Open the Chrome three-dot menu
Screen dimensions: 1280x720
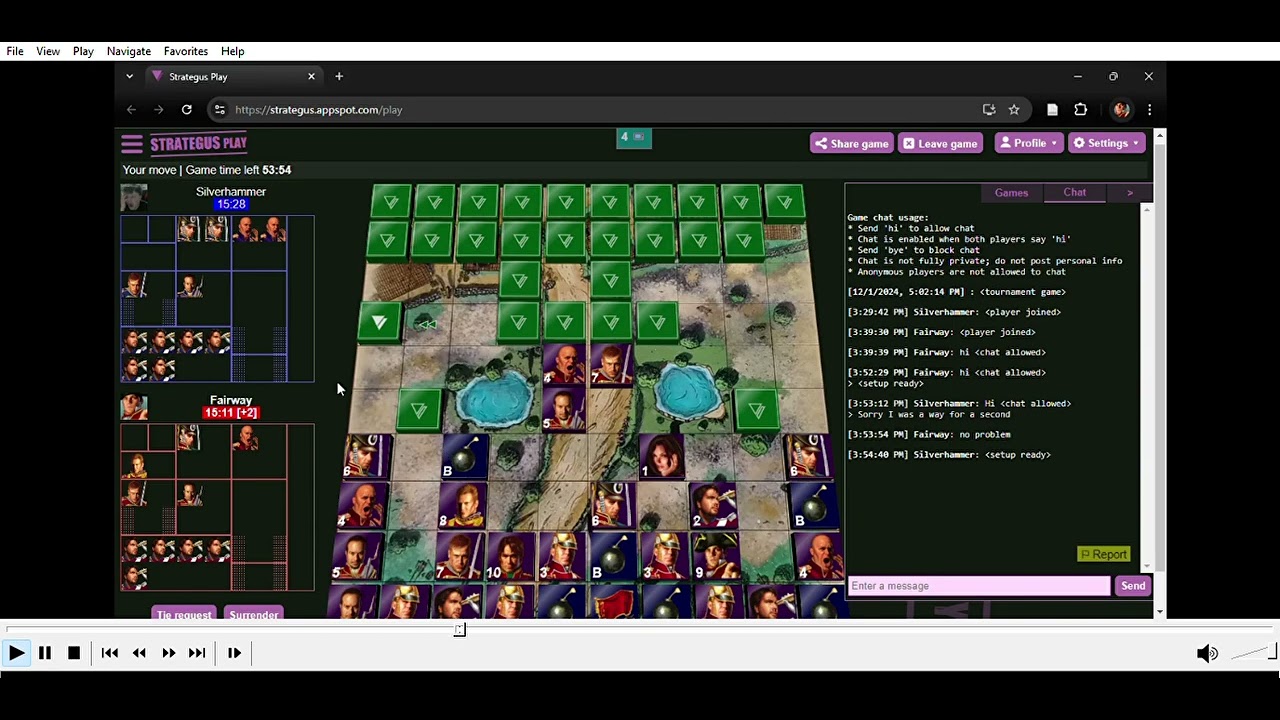(x=1150, y=110)
